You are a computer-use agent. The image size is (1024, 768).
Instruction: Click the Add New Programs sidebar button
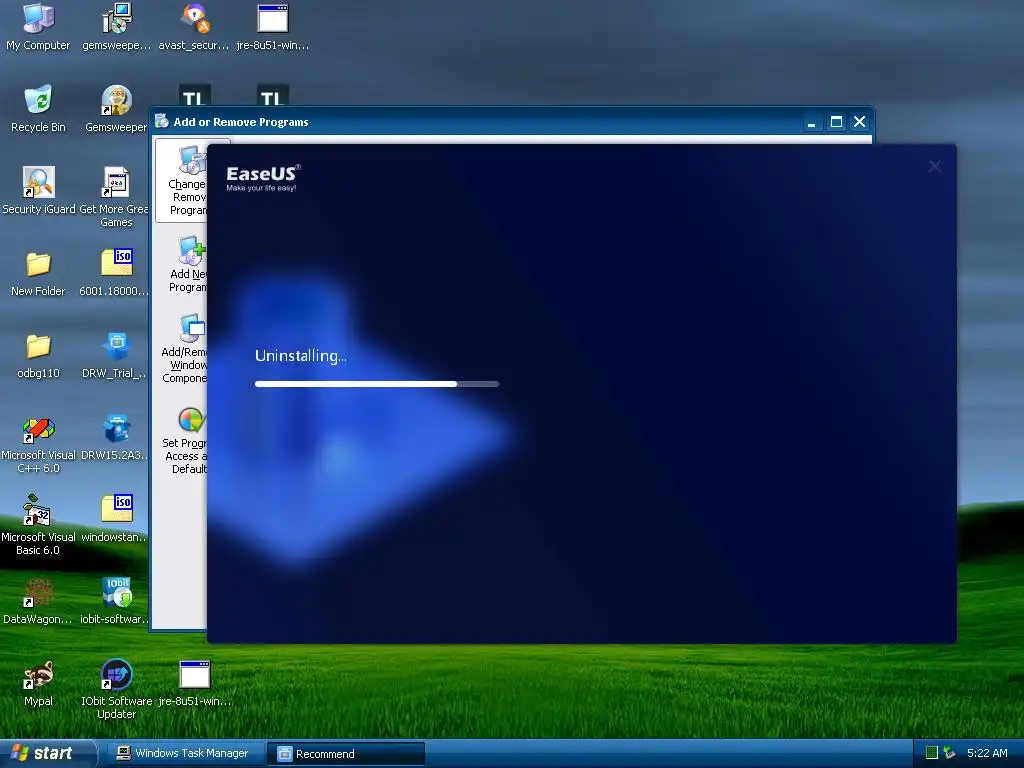coord(184,264)
